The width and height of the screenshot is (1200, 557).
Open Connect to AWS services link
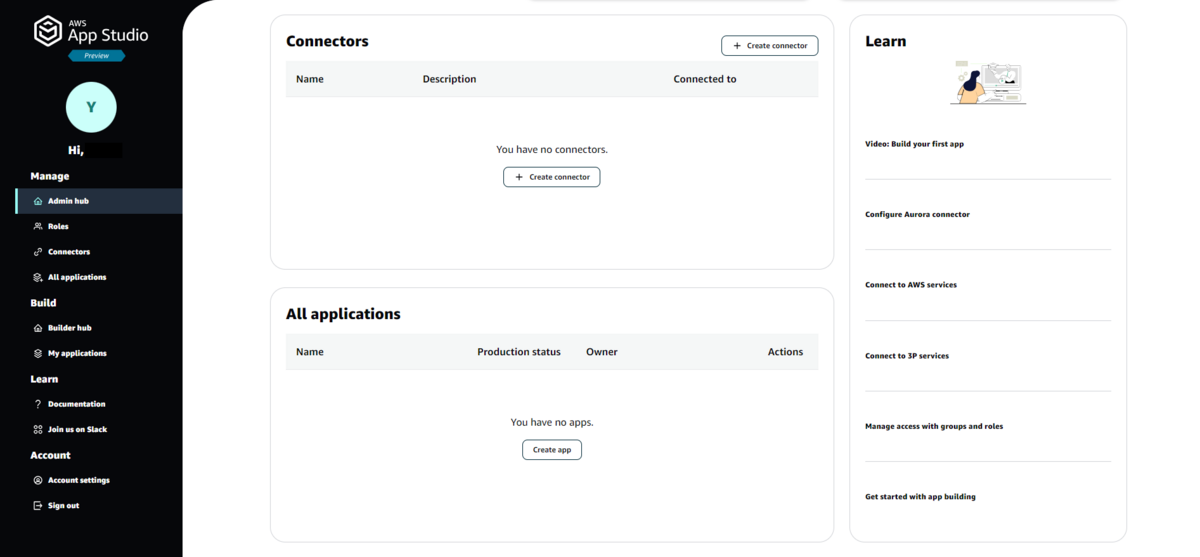911,285
